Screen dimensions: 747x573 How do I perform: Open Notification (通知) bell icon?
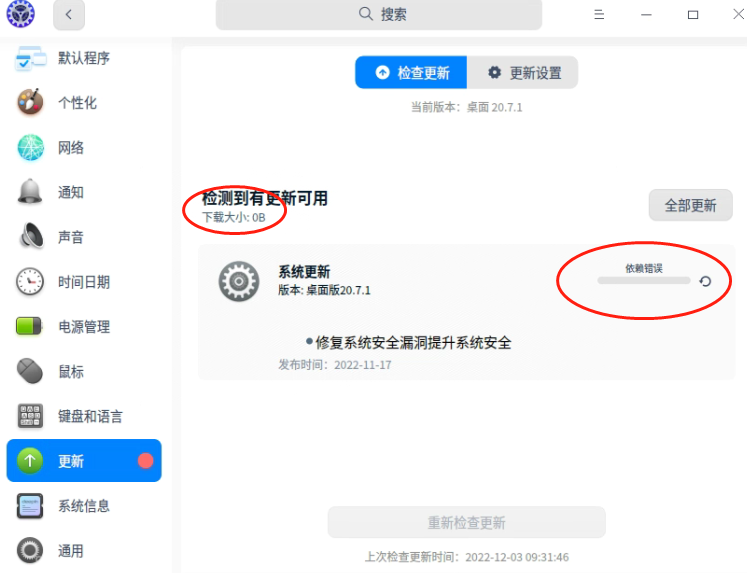tap(30, 192)
